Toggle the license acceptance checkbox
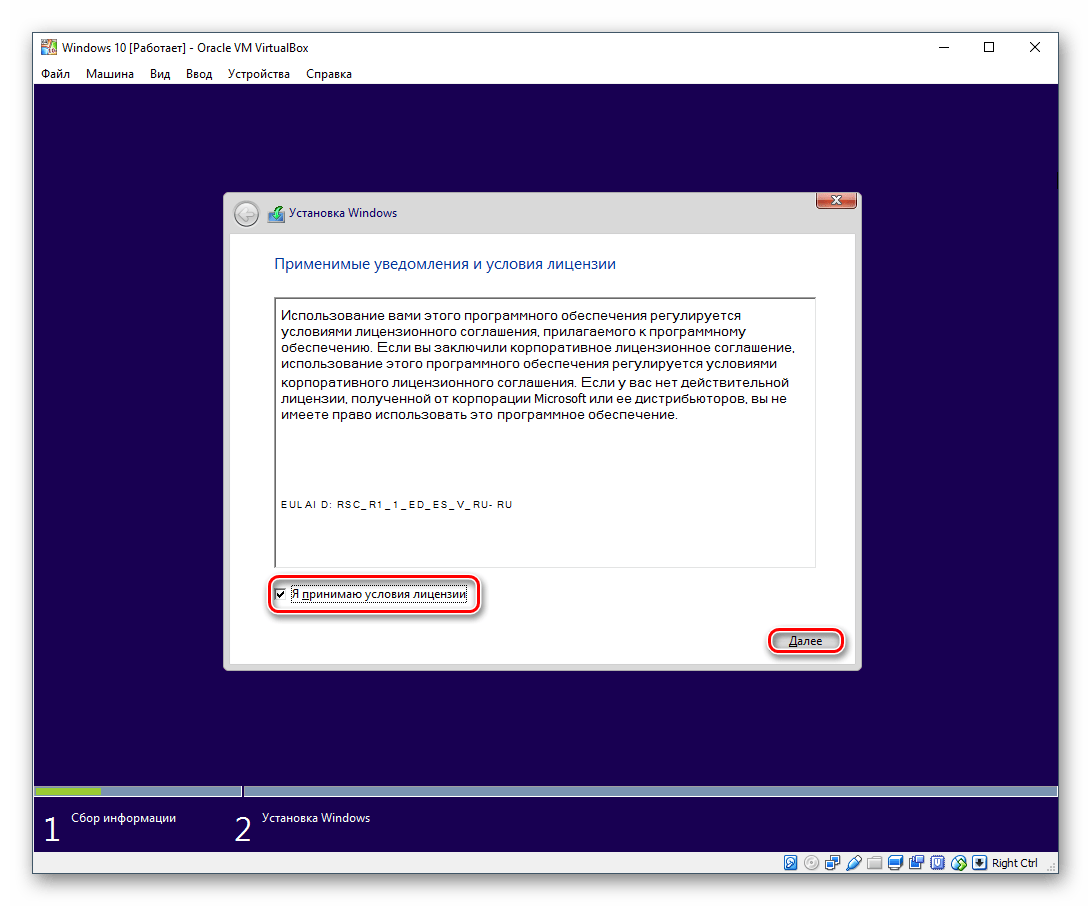This screenshot has height=906, width=1091. click(280, 594)
